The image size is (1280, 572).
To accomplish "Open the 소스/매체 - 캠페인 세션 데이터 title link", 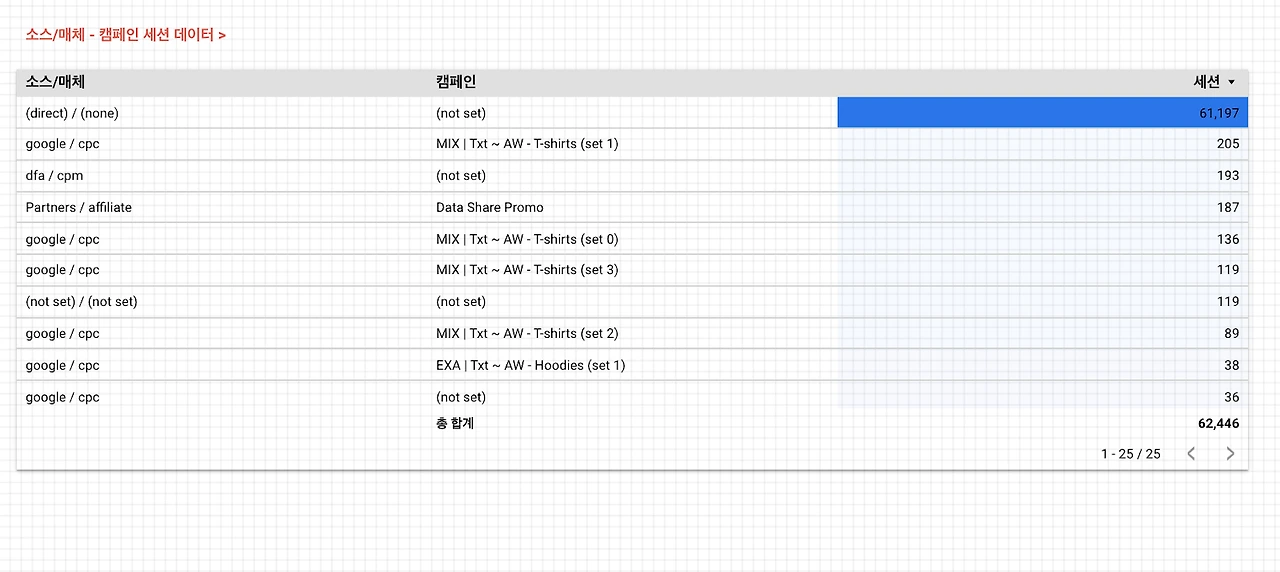I will (x=125, y=35).
